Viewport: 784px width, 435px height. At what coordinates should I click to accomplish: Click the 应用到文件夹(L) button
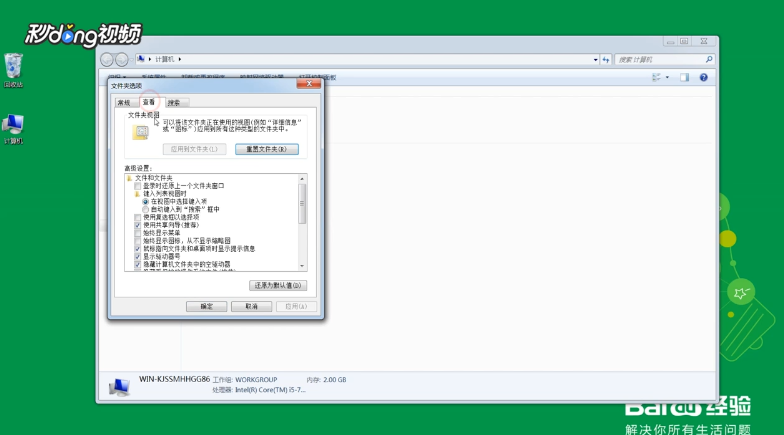(194, 149)
